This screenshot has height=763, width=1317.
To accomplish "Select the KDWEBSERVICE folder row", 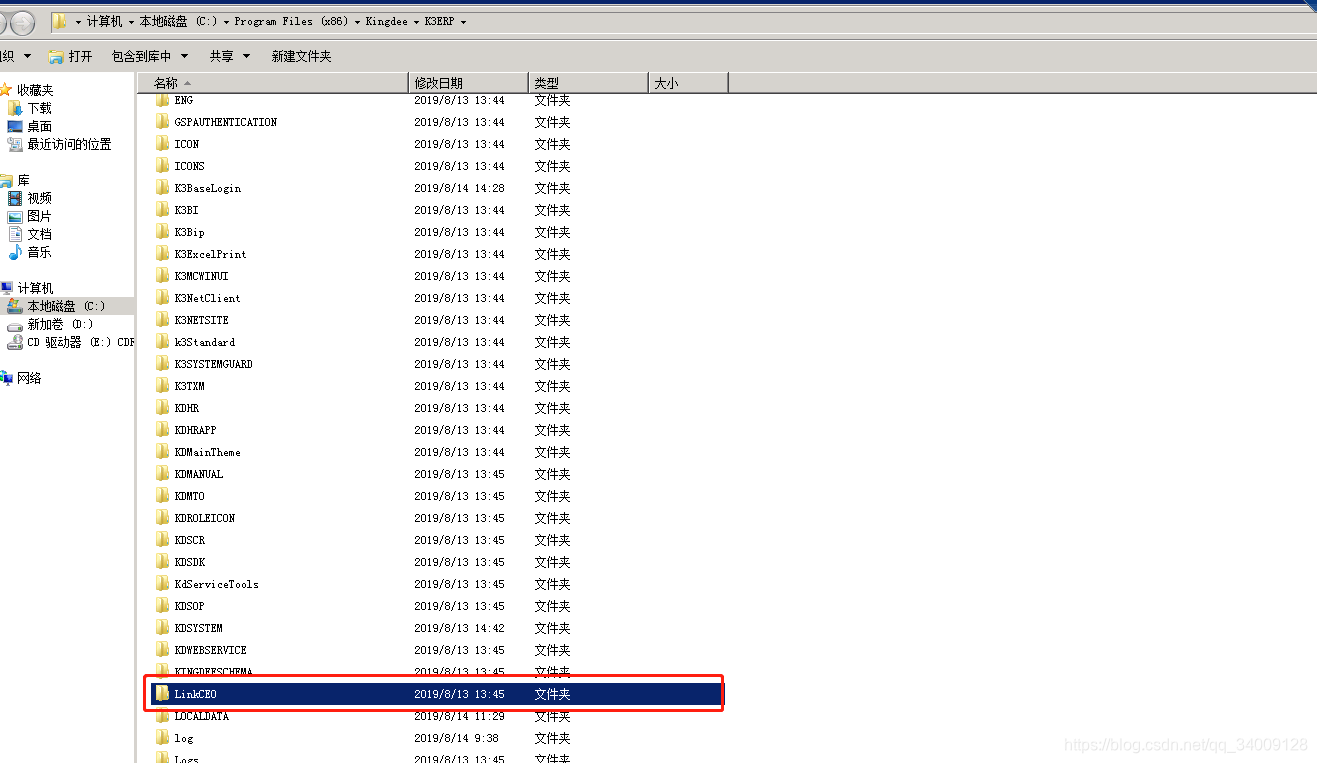I will point(435,650).
